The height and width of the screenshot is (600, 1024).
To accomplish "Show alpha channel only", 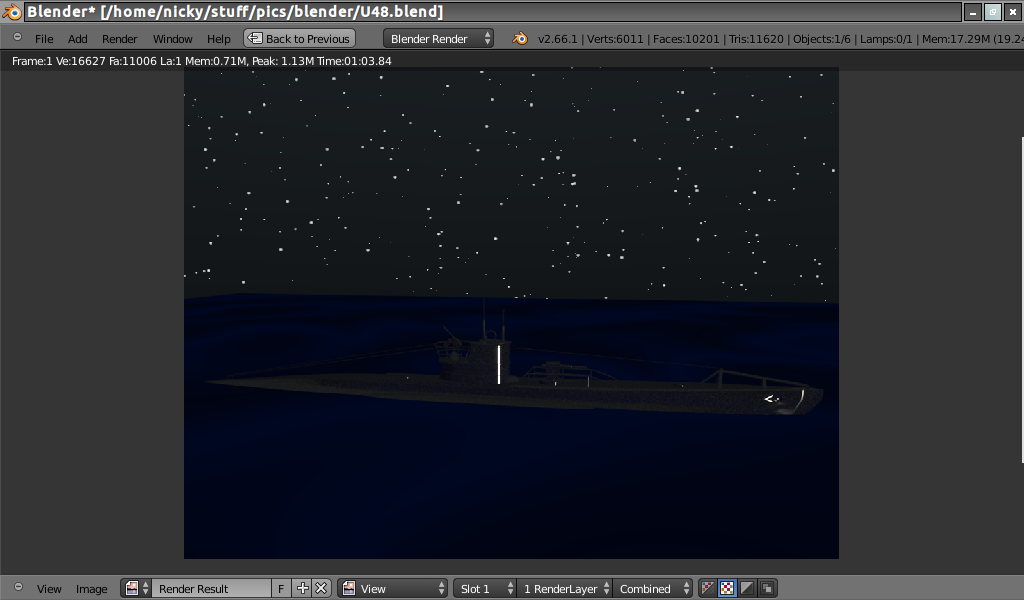I will click(x=747, y=589).
